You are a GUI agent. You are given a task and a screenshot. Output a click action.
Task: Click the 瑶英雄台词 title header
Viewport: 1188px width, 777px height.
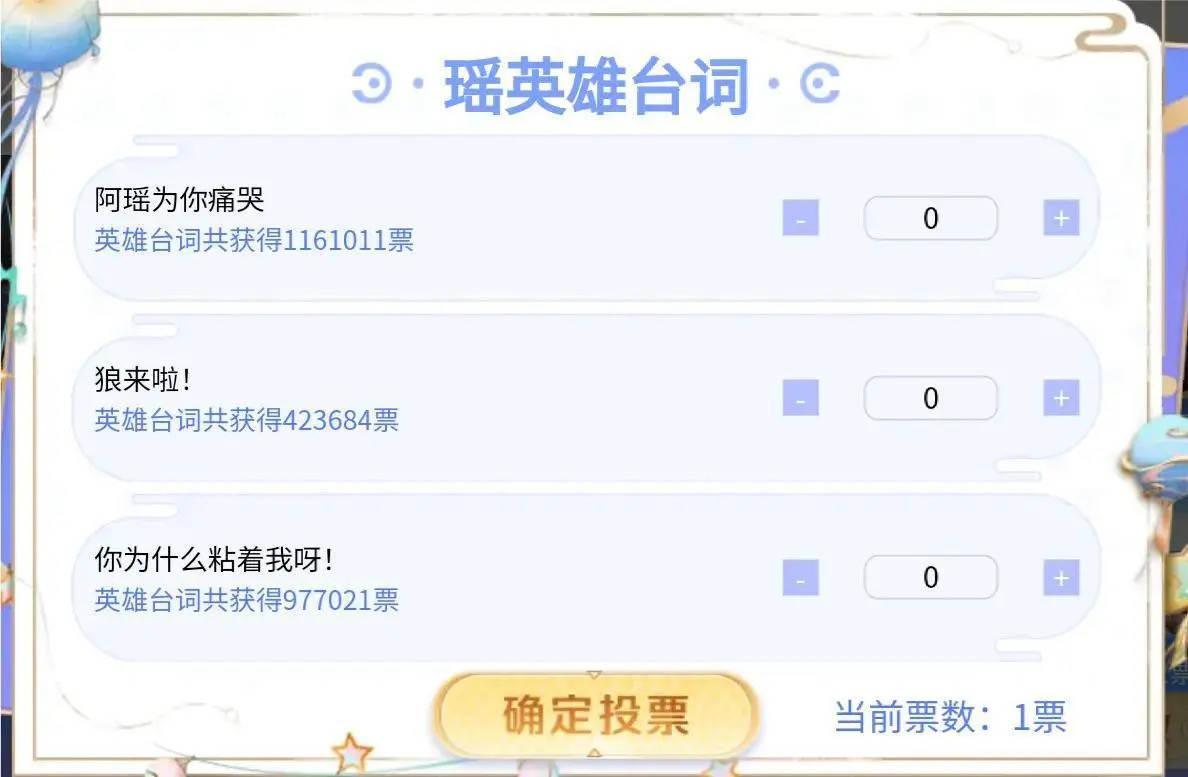(x=596, y=86)
